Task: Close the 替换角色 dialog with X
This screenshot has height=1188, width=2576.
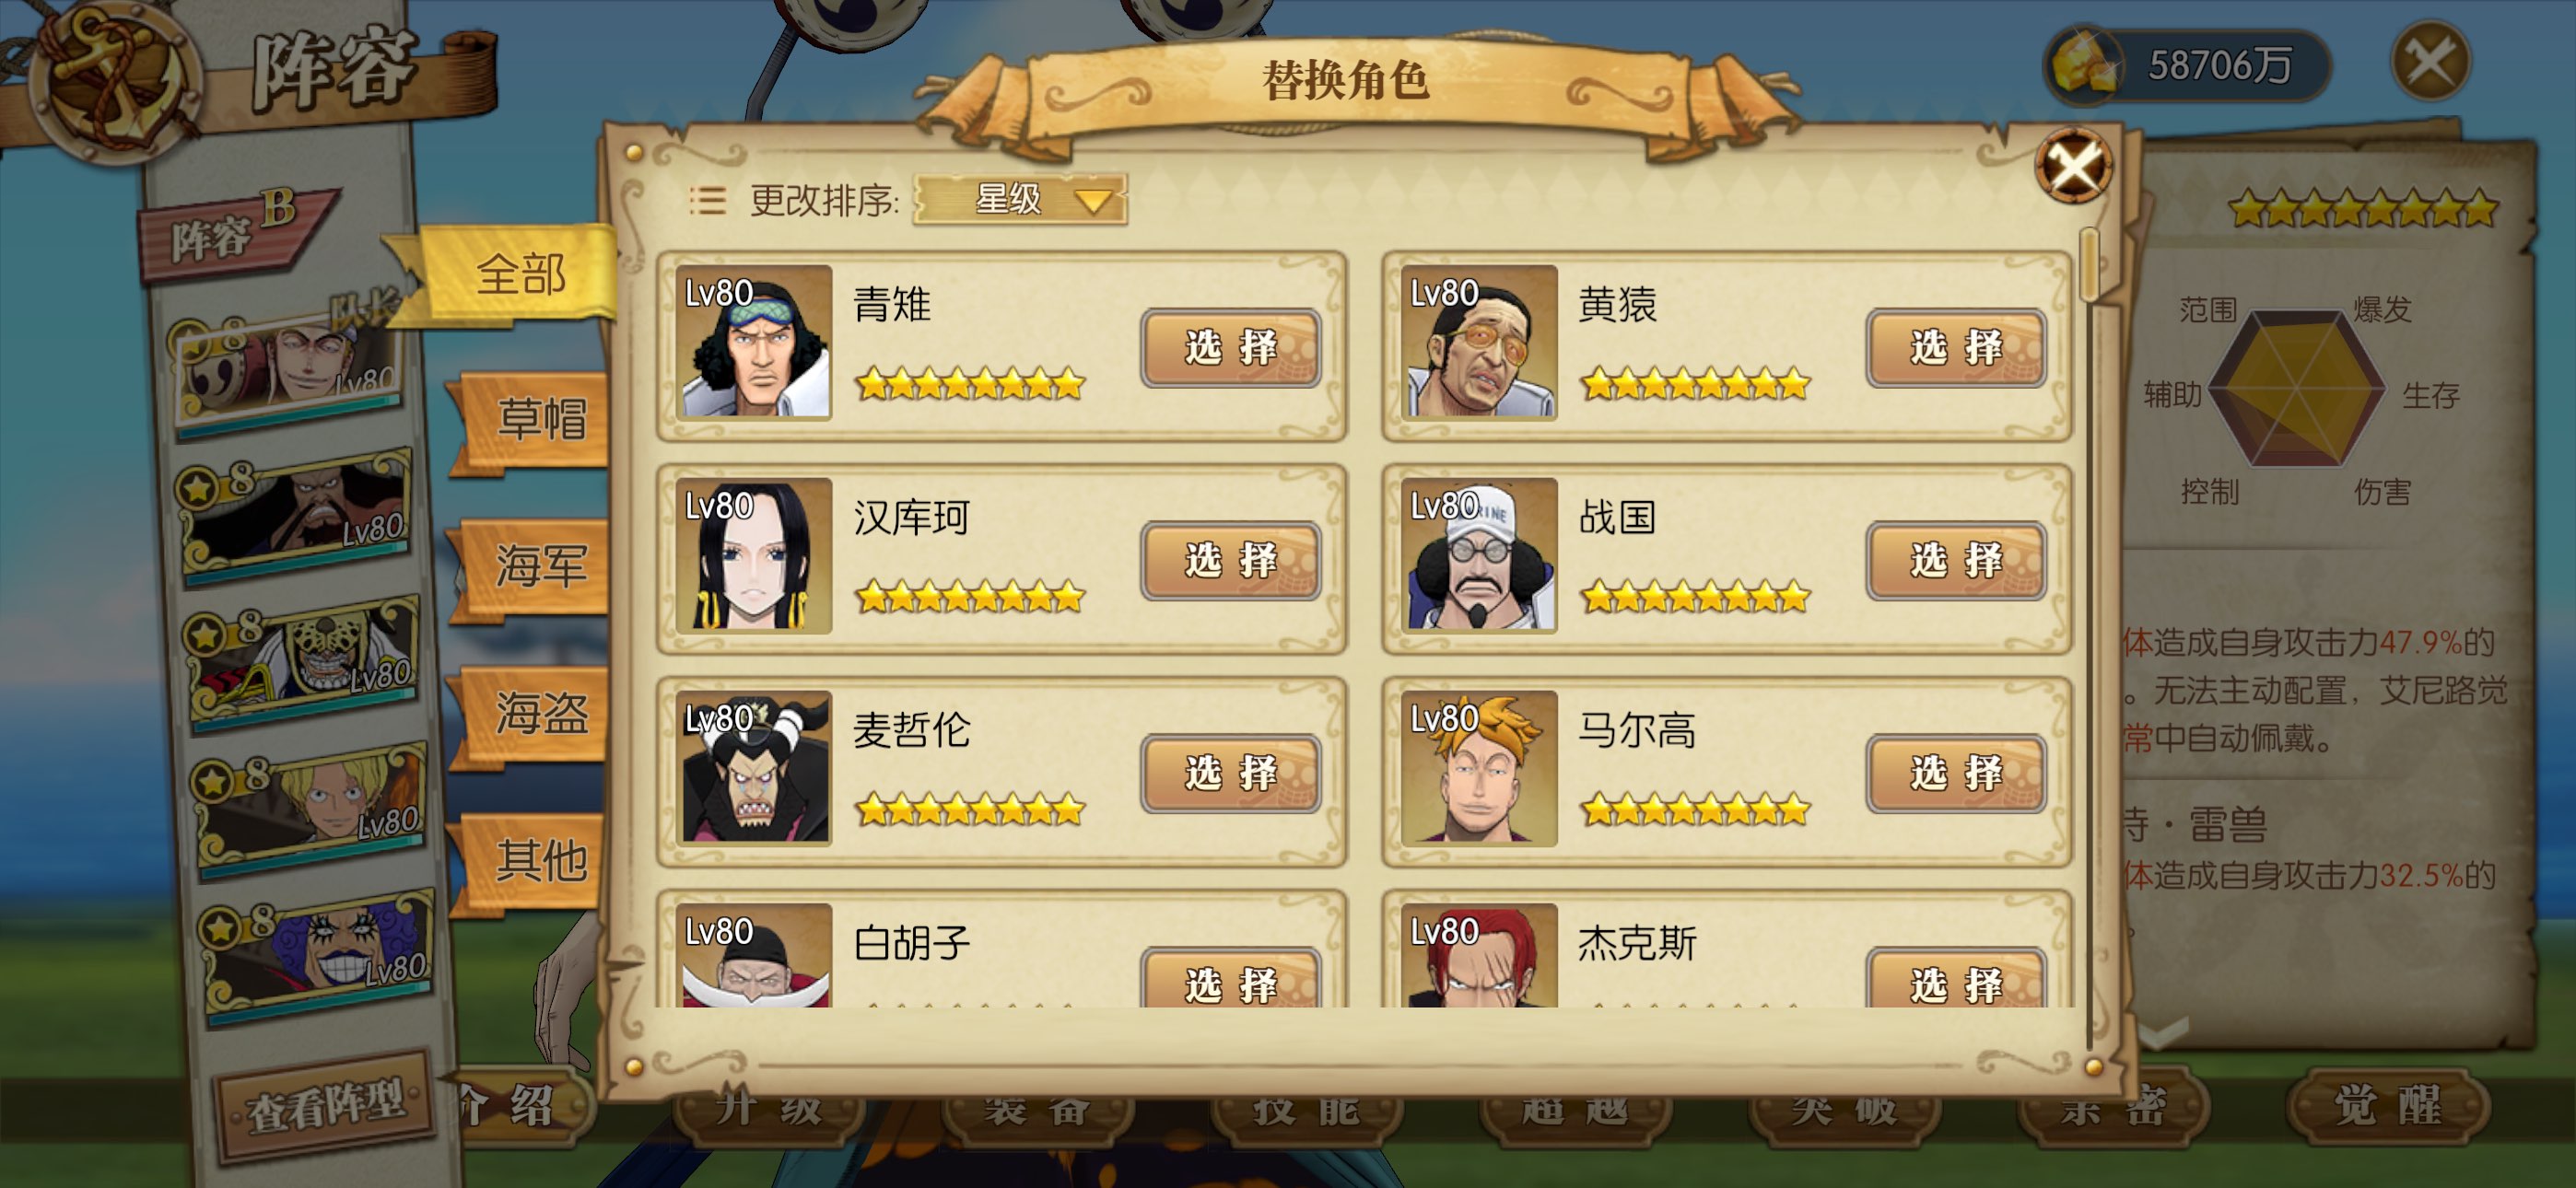Action: pyautogui.click(x=2074, y=166)
